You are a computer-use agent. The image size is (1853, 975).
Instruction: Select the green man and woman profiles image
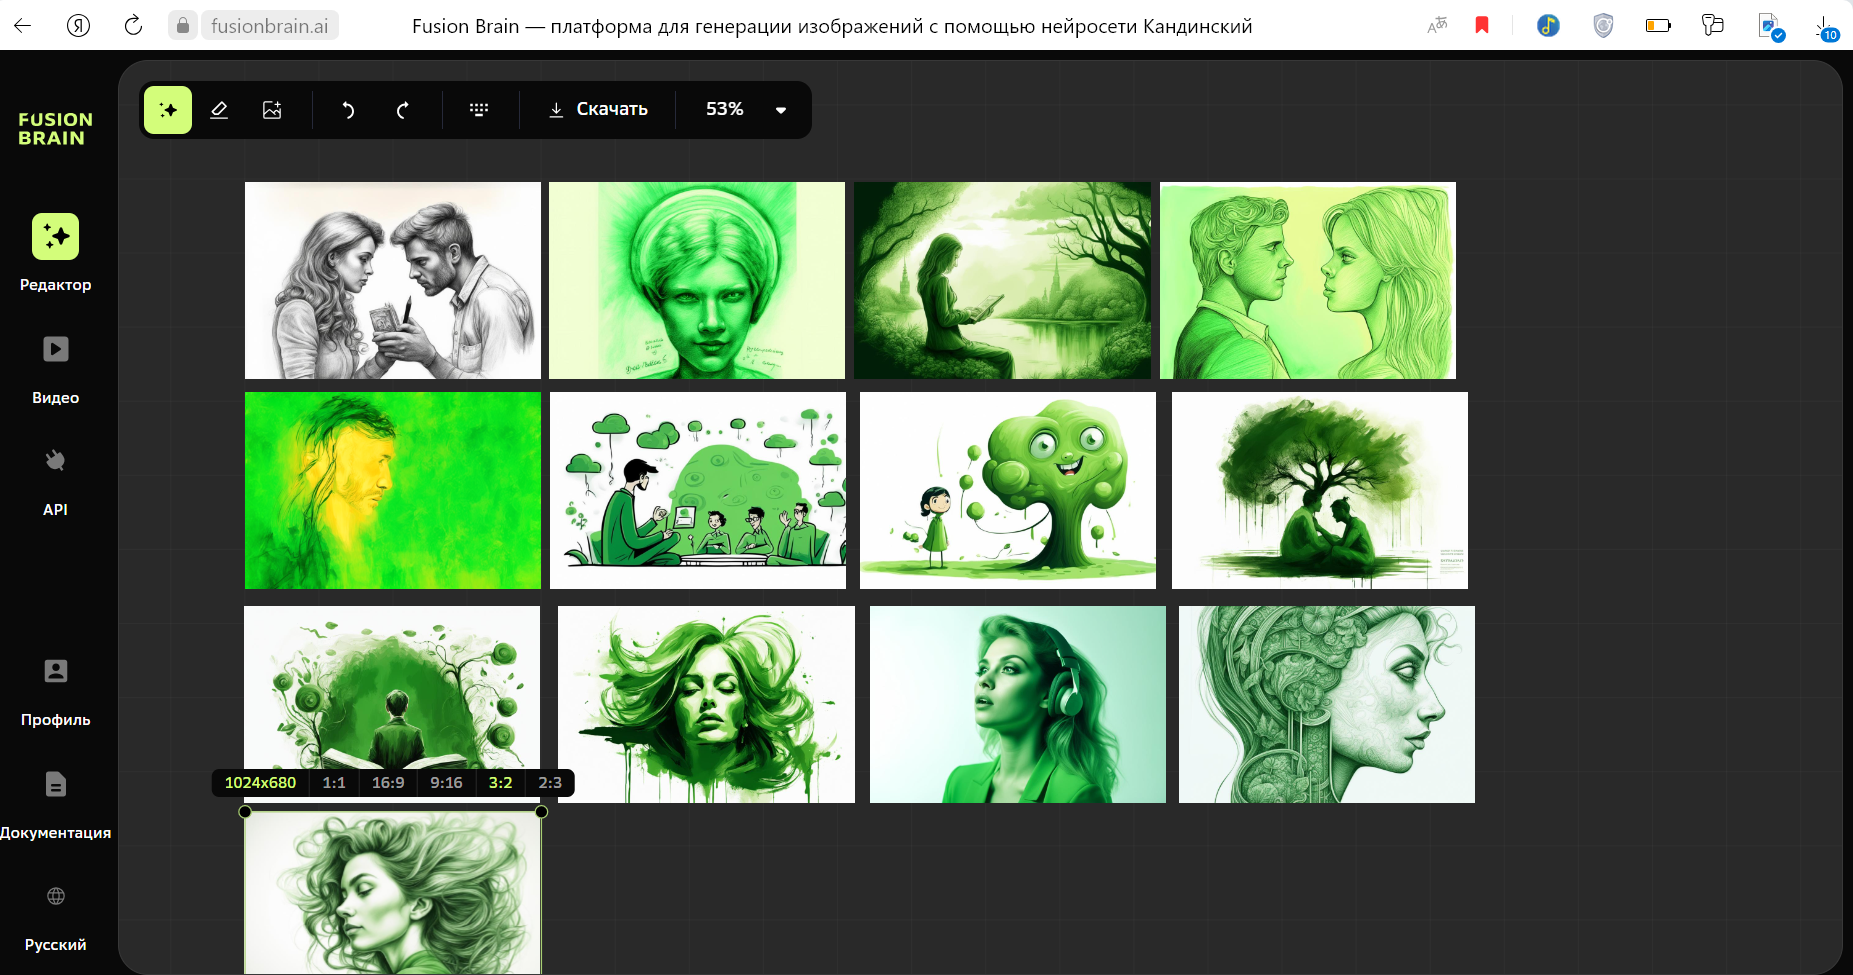pos(1308,280)
